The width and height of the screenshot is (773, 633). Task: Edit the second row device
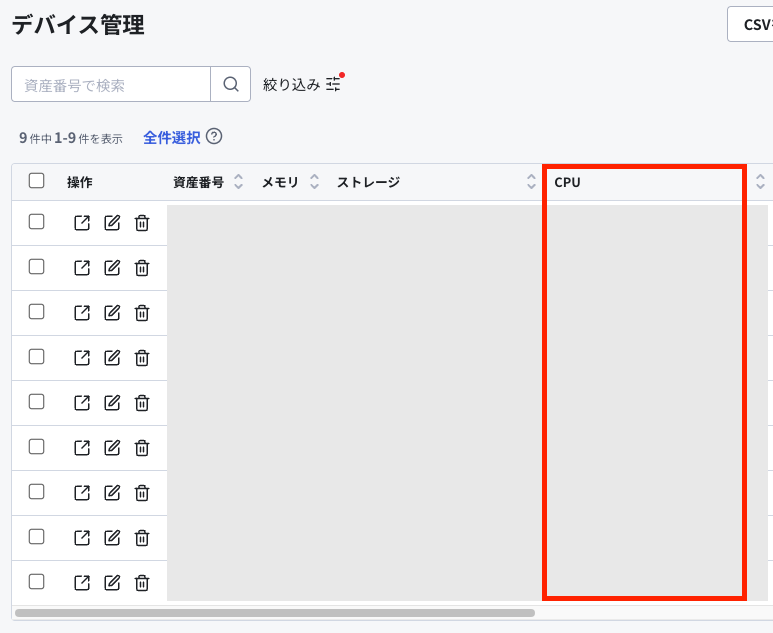coord(112,268)
